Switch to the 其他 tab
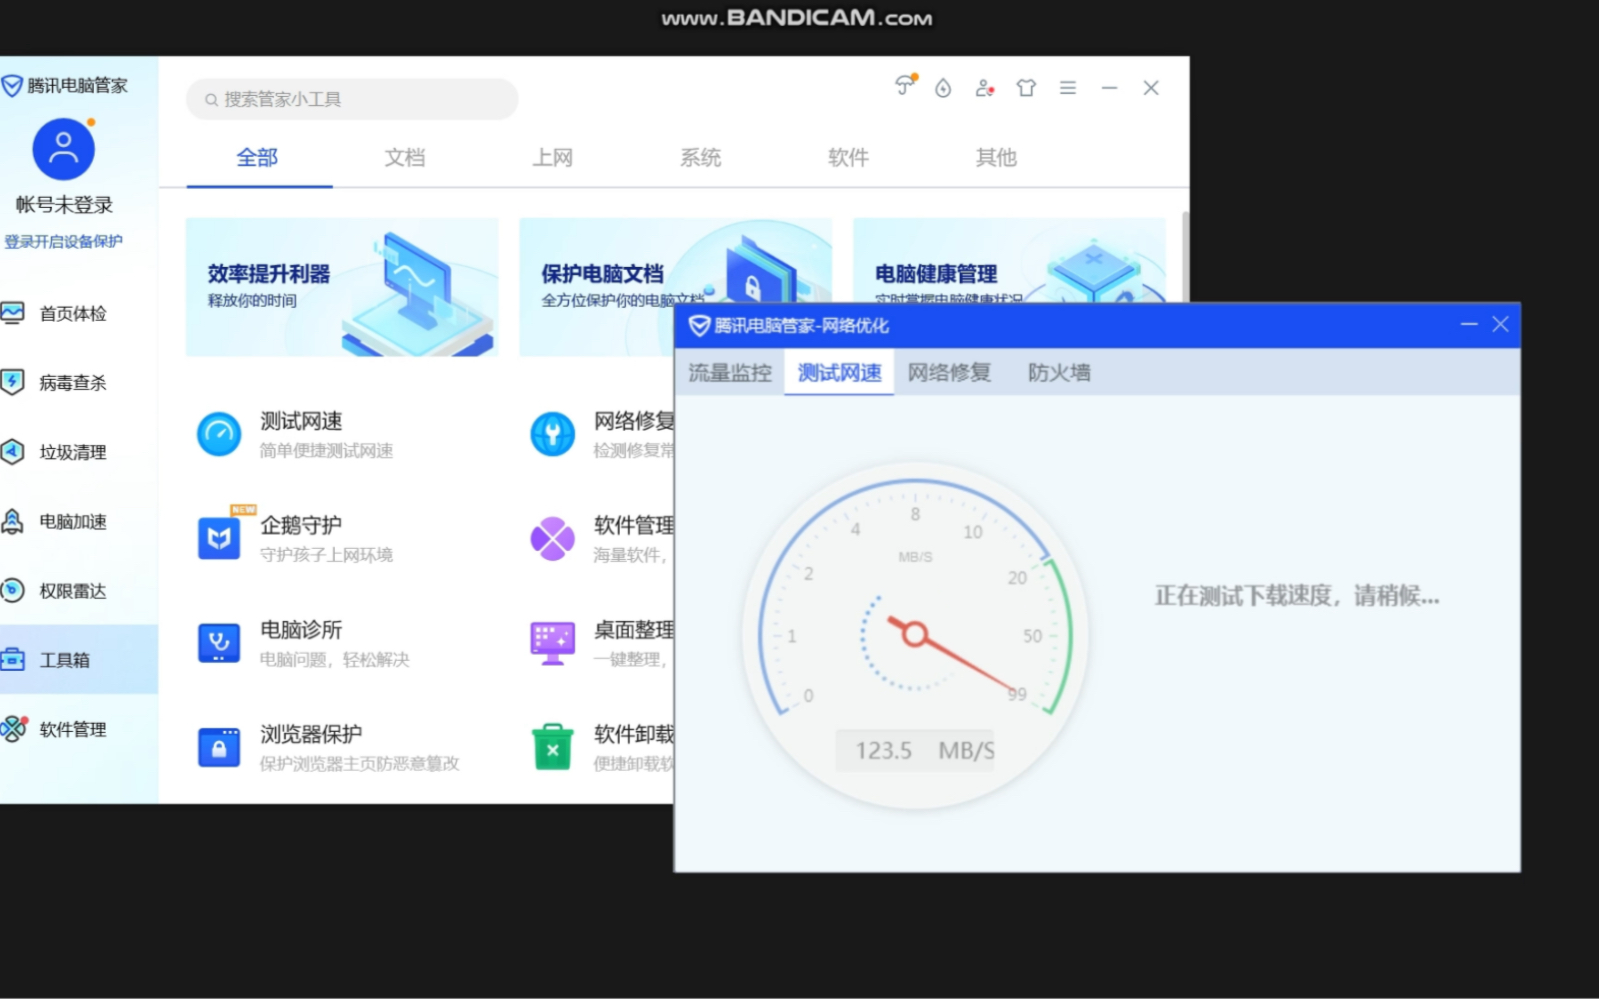1599x999 pixels. click(996, 158)
